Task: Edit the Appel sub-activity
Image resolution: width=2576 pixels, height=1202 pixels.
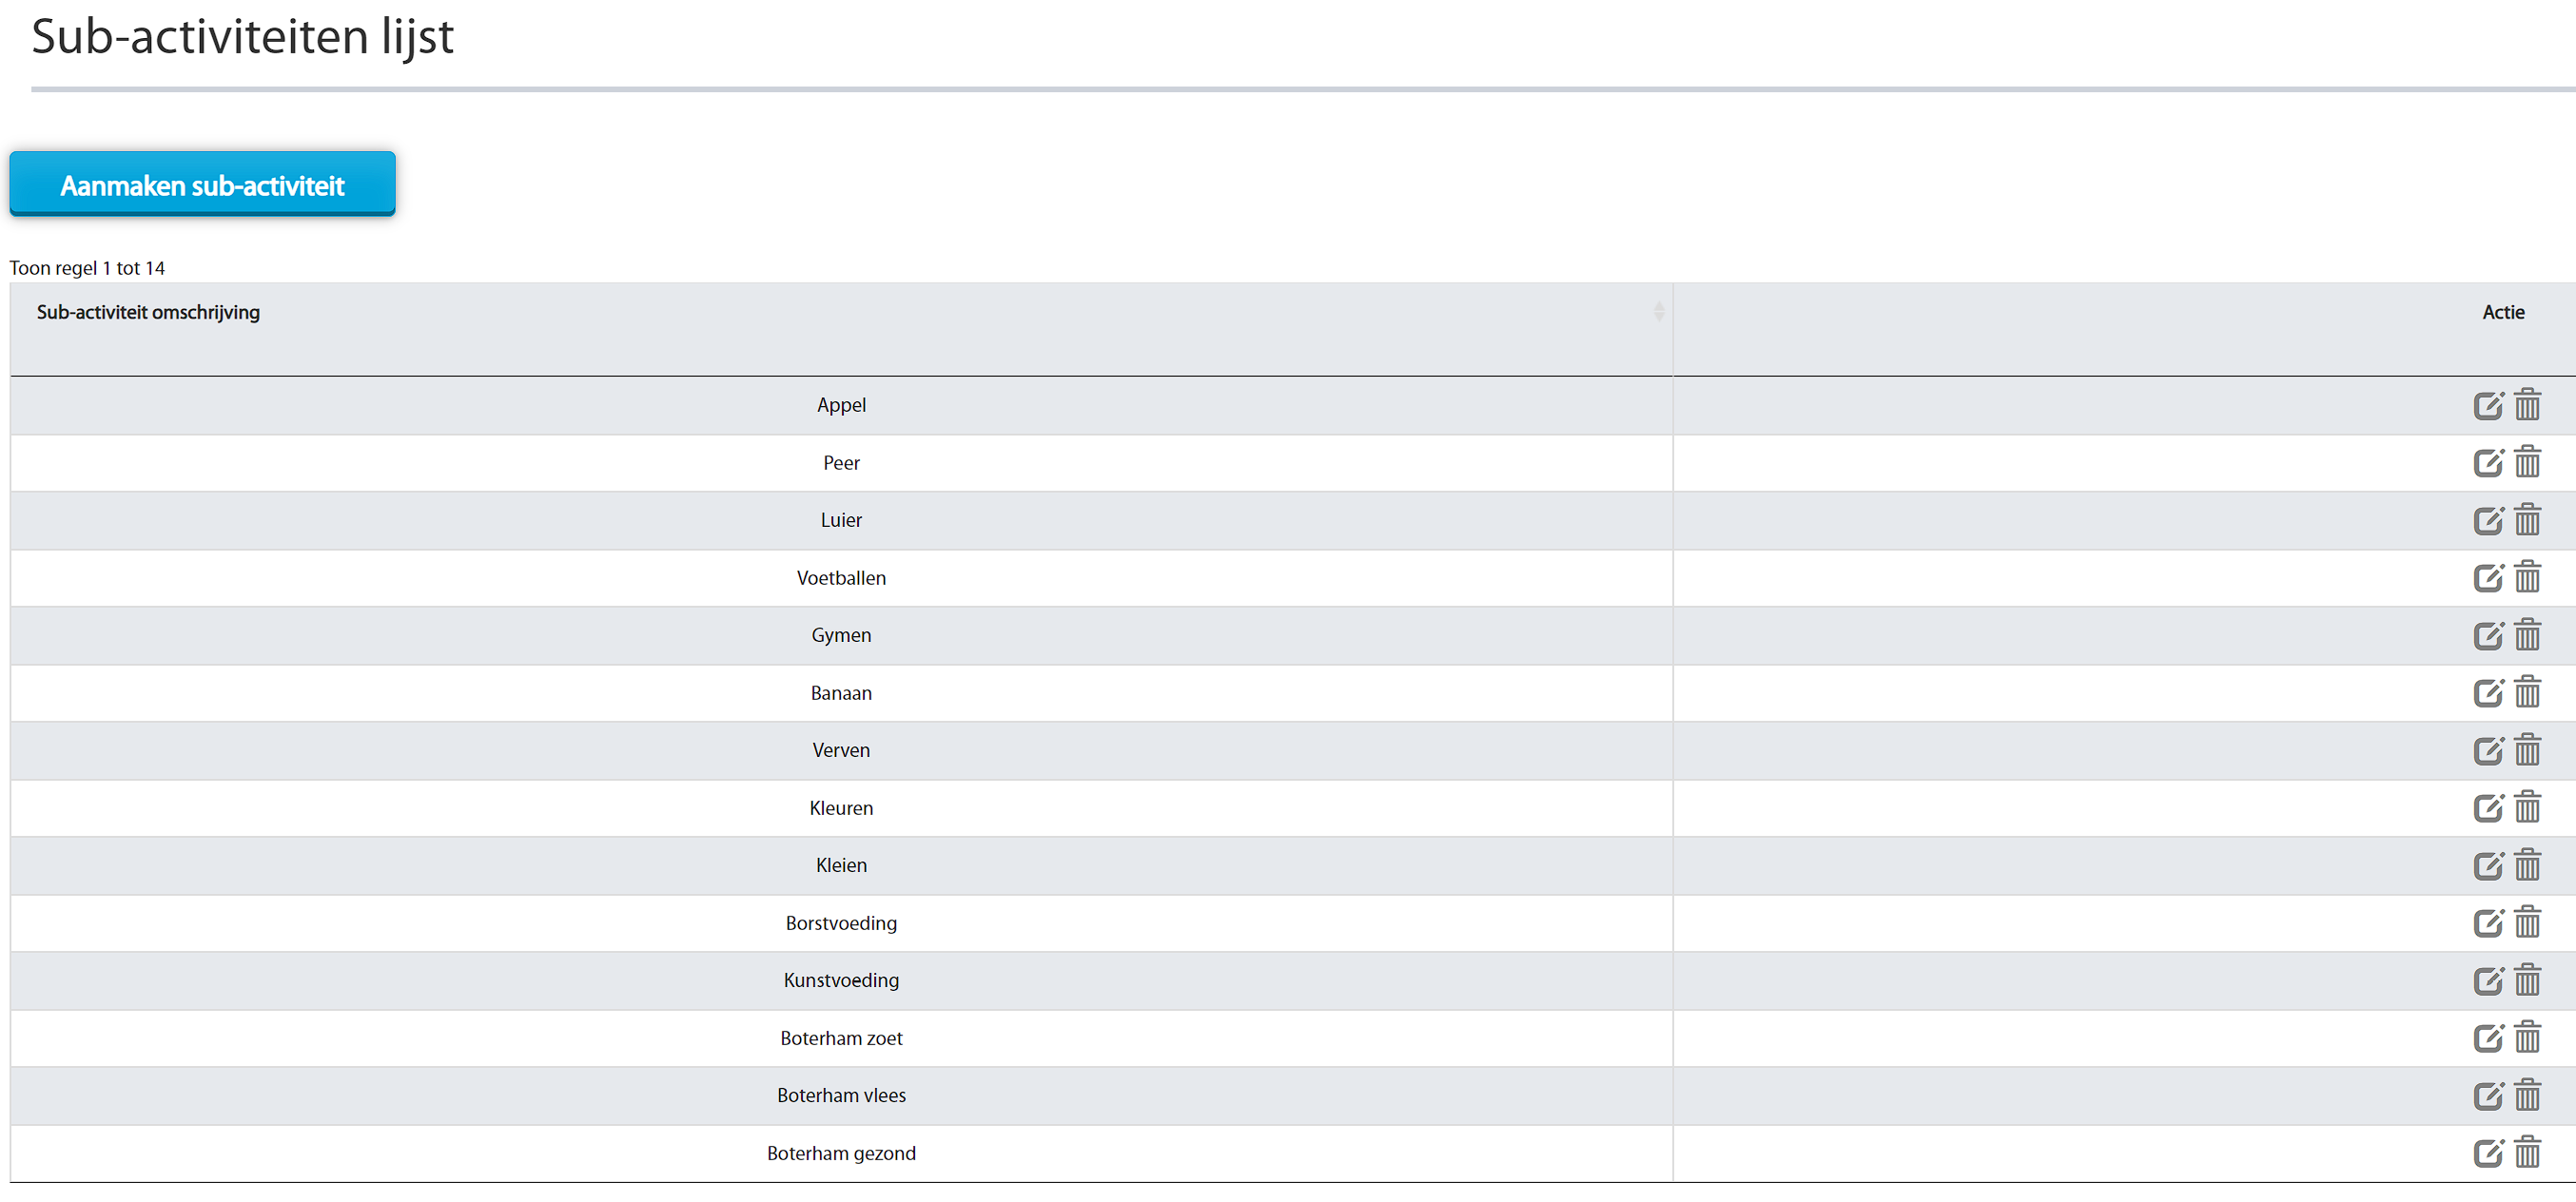Action: pyautogui.click(x=2488, y=405)
